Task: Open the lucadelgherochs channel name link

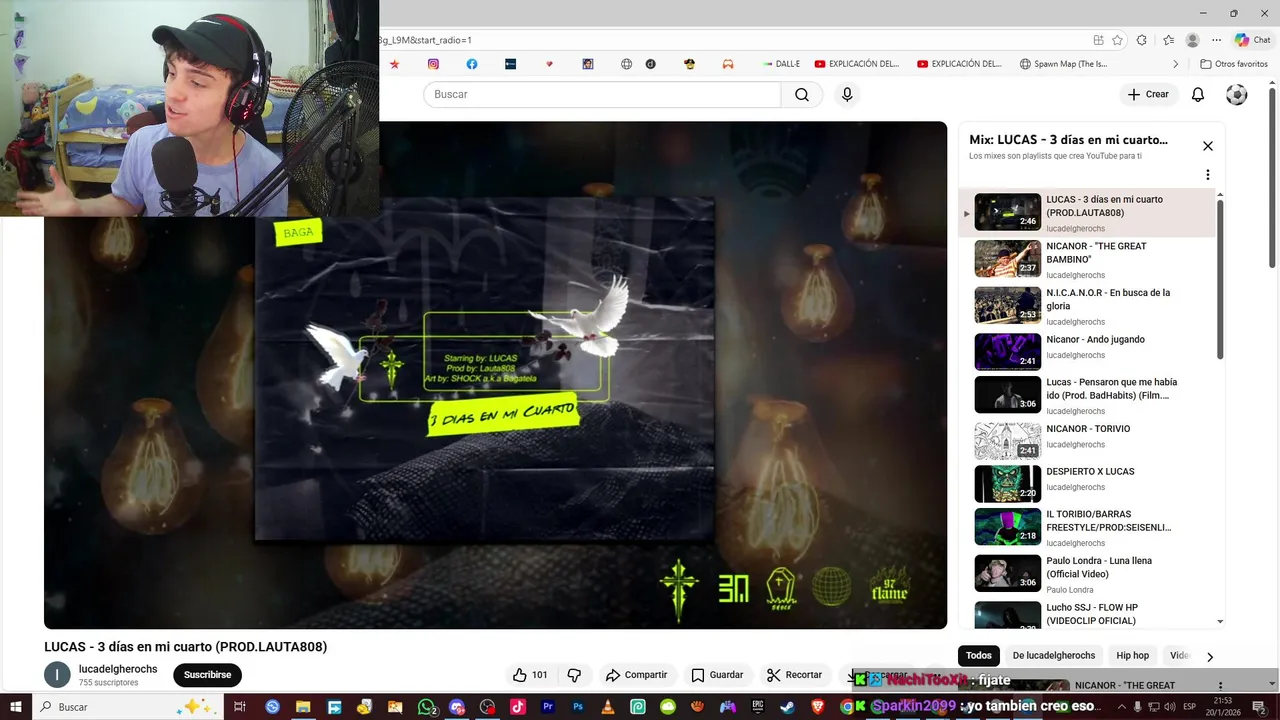Action: [x=118, y=669]
